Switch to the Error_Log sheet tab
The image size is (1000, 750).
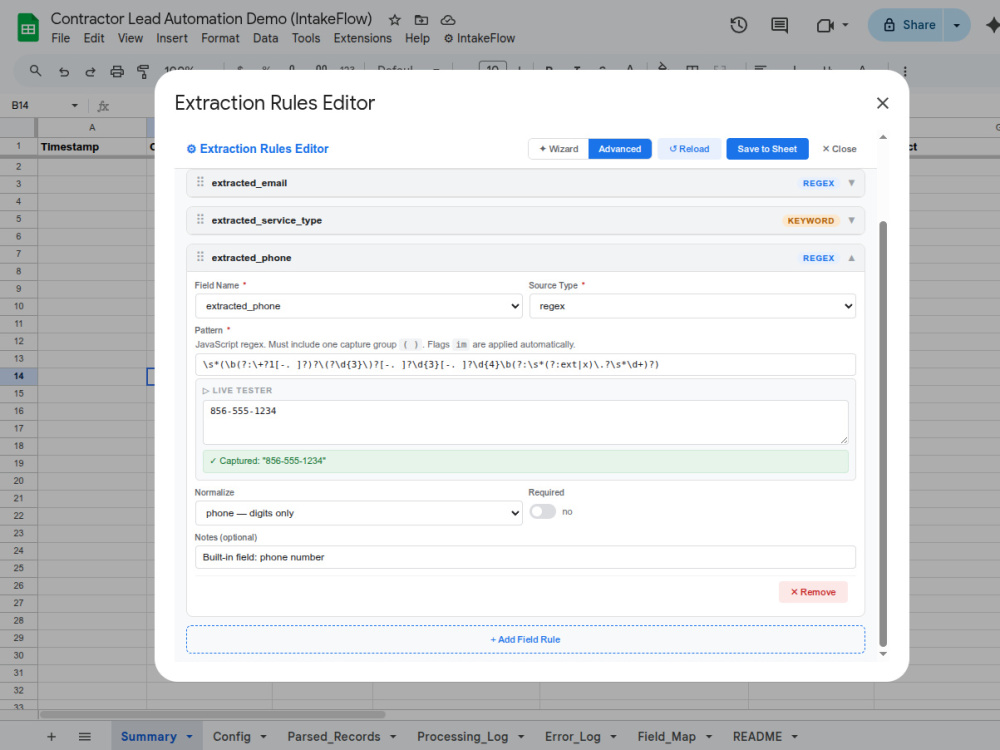click(573, 737)
